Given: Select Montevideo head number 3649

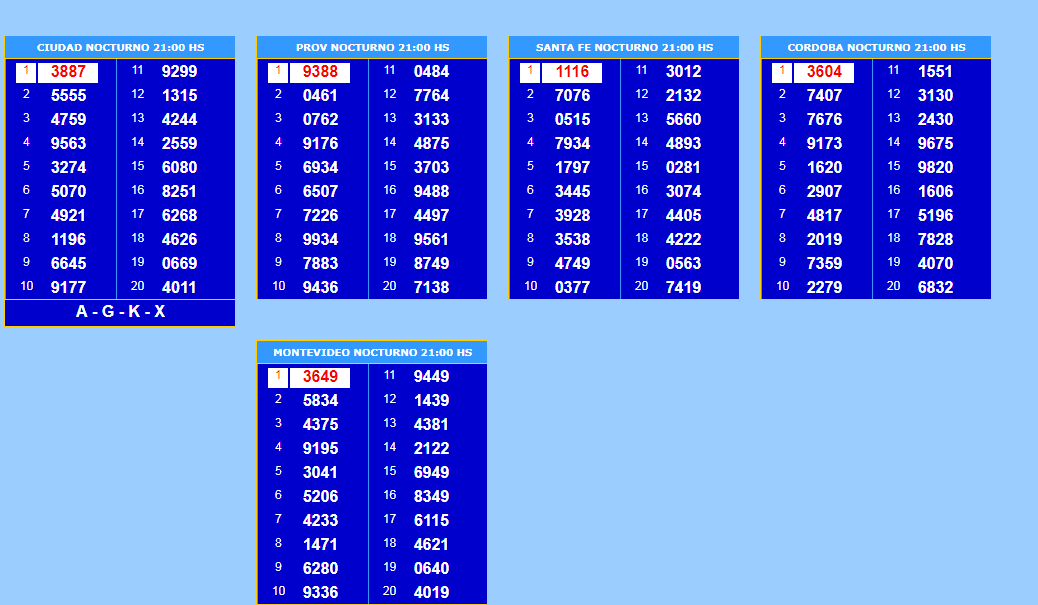Looking at the screenshot, I should (320, 377).
